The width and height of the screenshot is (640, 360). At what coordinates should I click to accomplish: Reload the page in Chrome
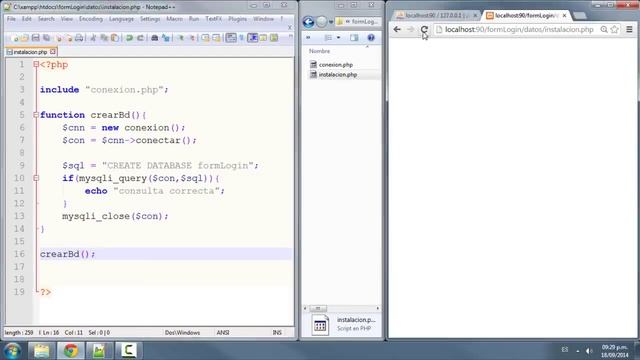point(424,29)
